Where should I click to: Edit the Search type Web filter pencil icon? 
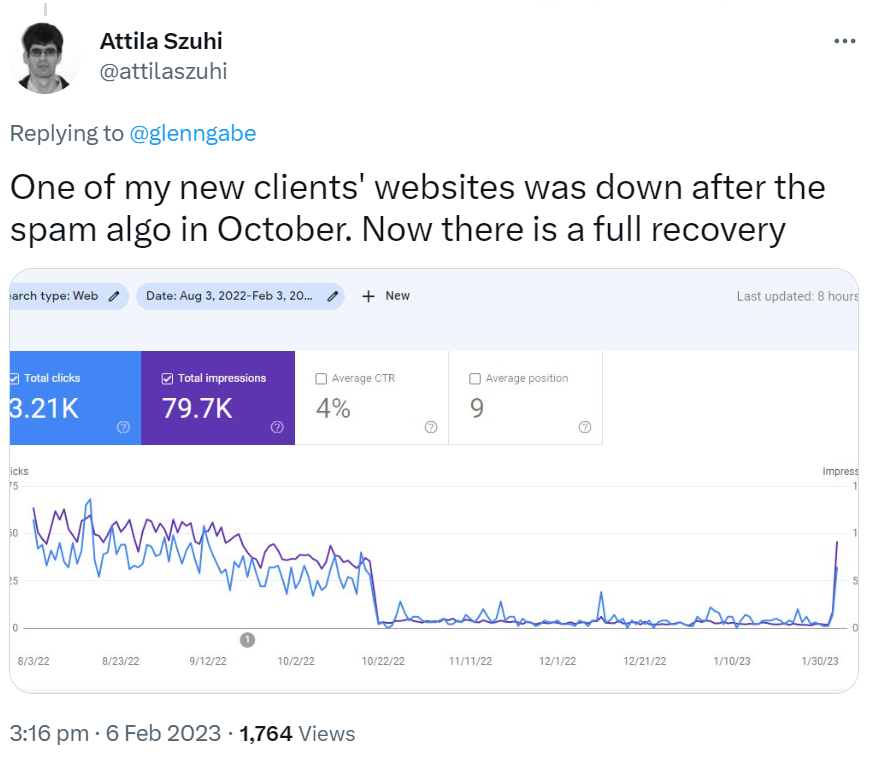tap(112, 296)
